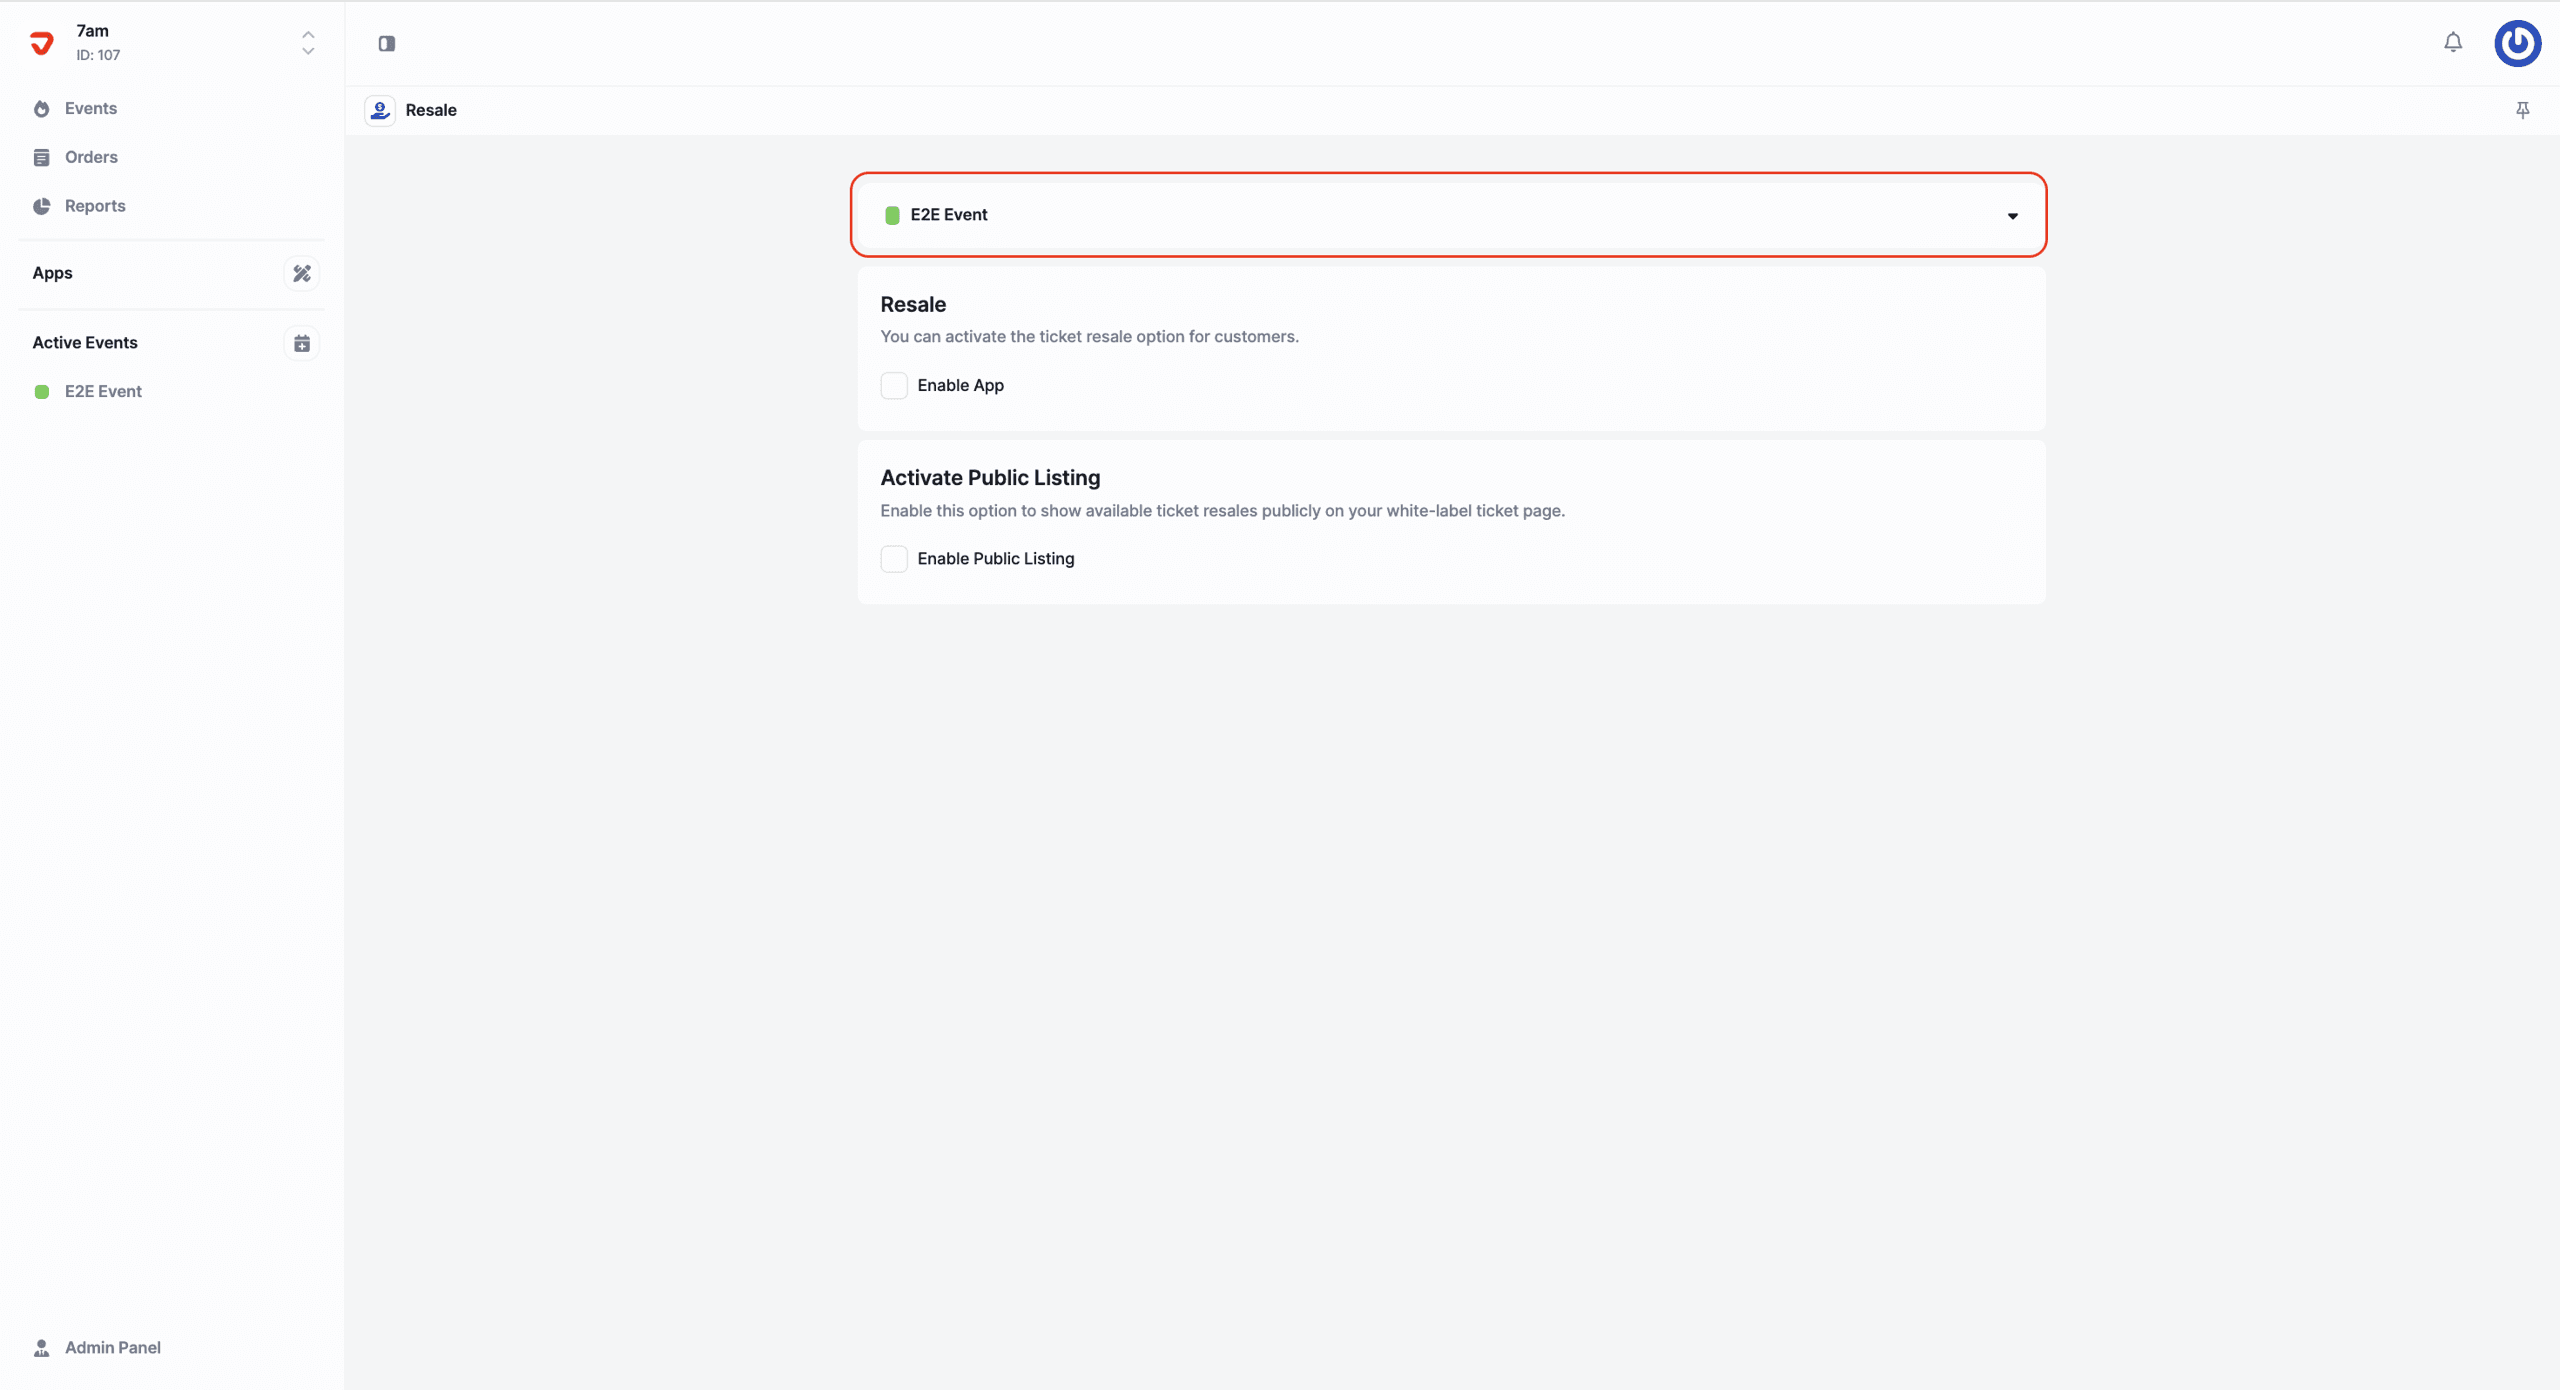Open the user profile avatar menu
The image size is (2560, 1390).
[x=2517, y=43]
